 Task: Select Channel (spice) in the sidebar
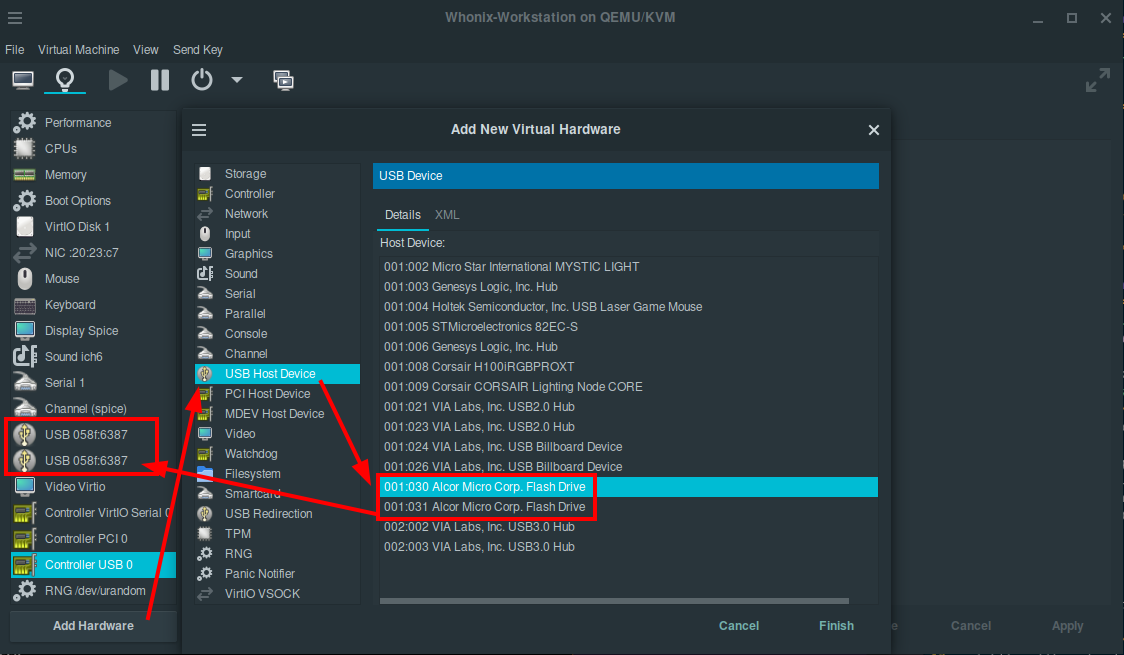point(93,408)
